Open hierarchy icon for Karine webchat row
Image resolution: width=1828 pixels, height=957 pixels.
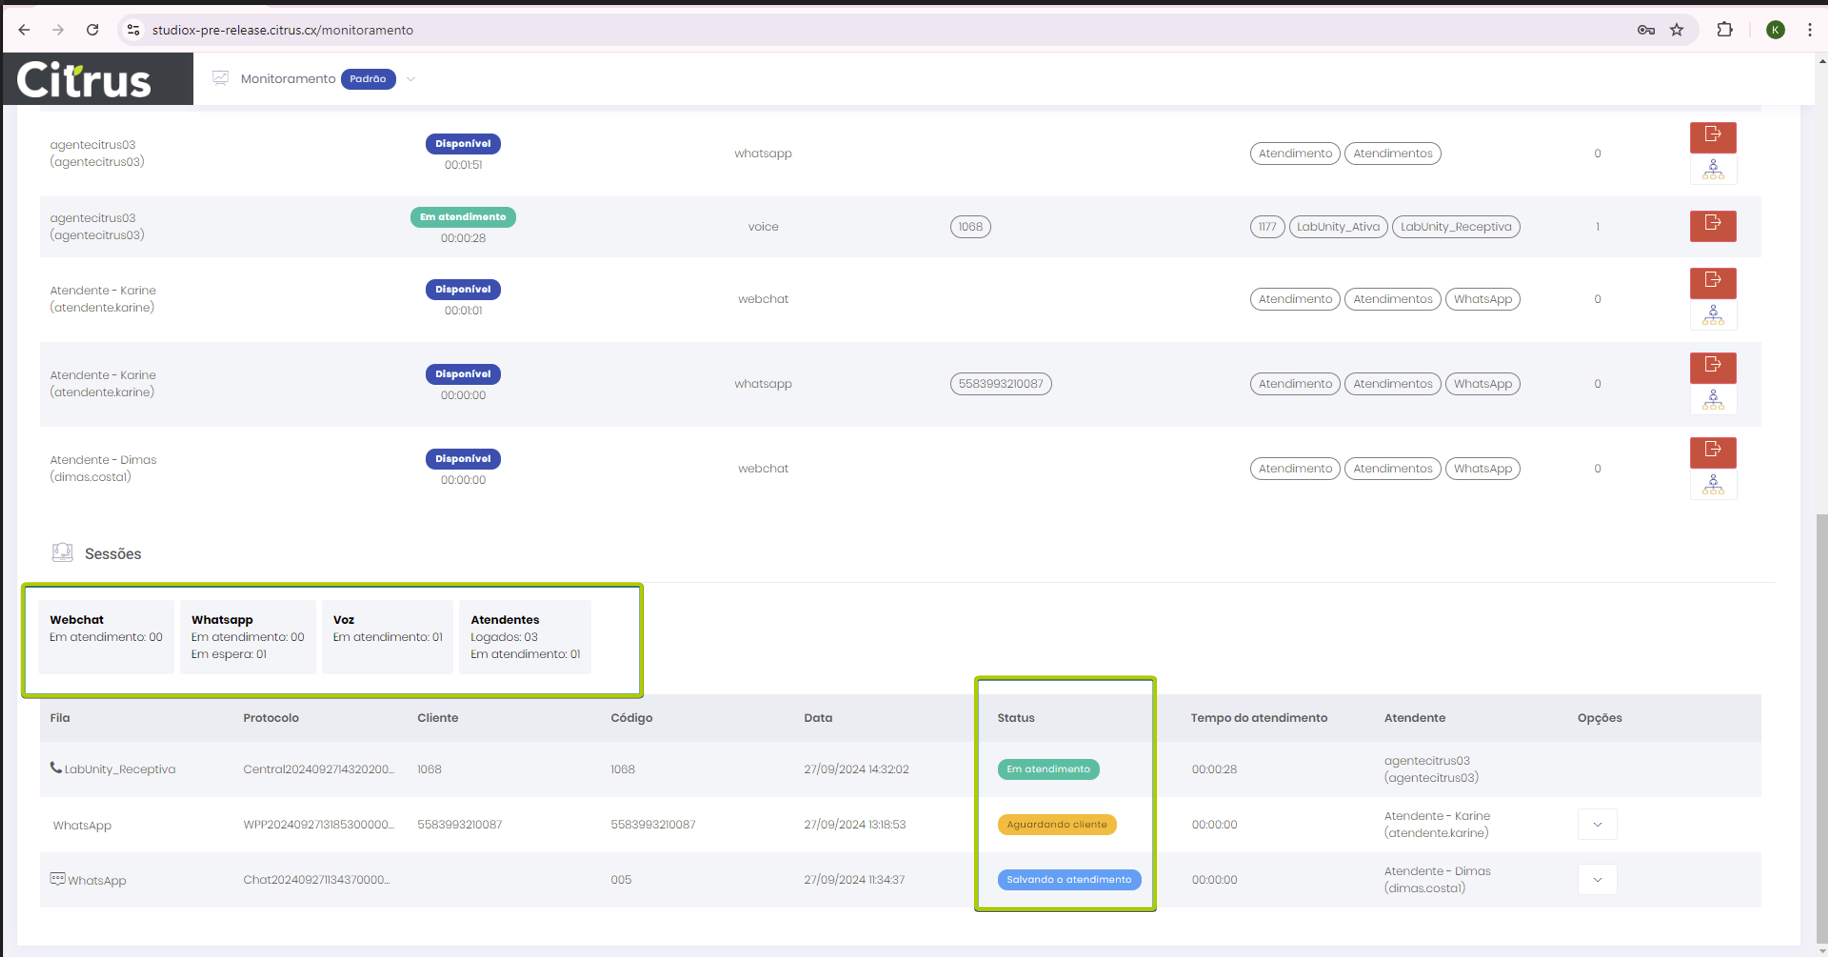click(x=1712, y=316)
